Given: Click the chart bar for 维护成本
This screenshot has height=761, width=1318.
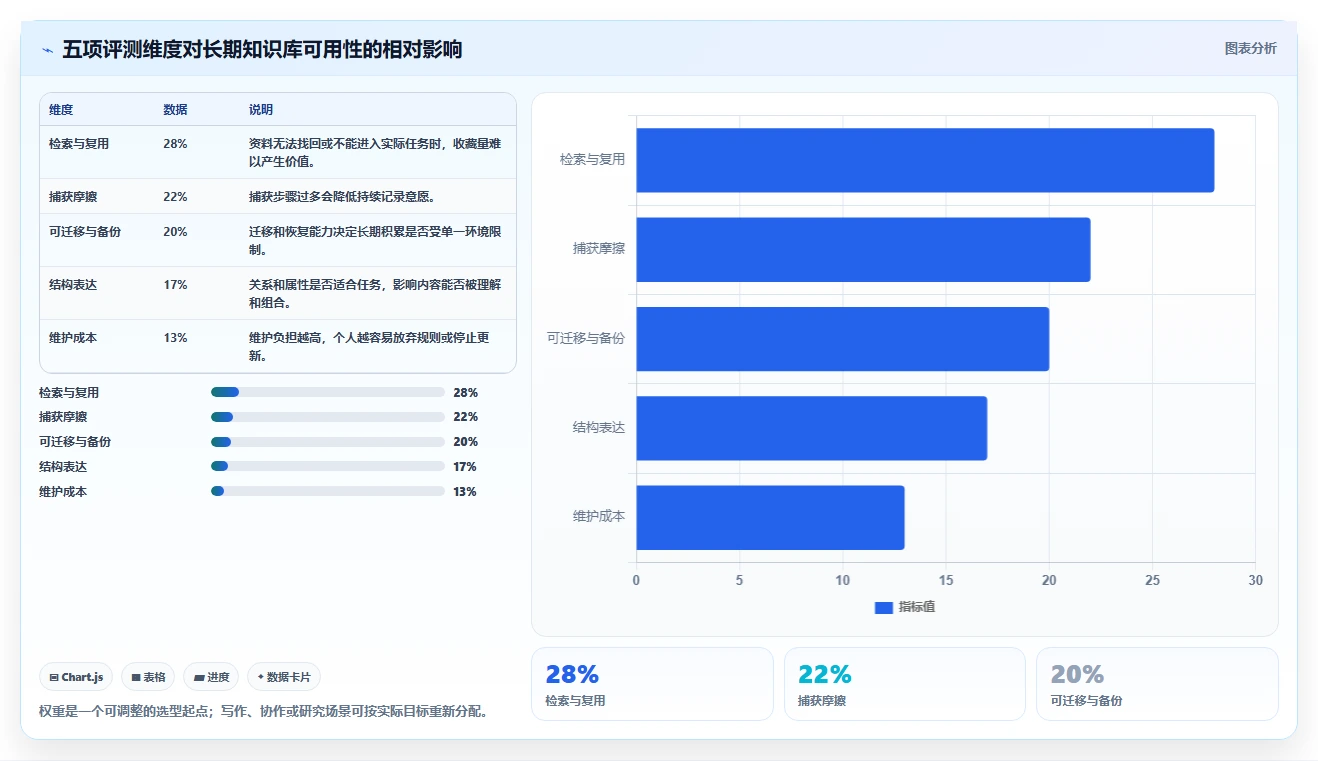Looking at the screenshot, I should [x=770, y=518].
